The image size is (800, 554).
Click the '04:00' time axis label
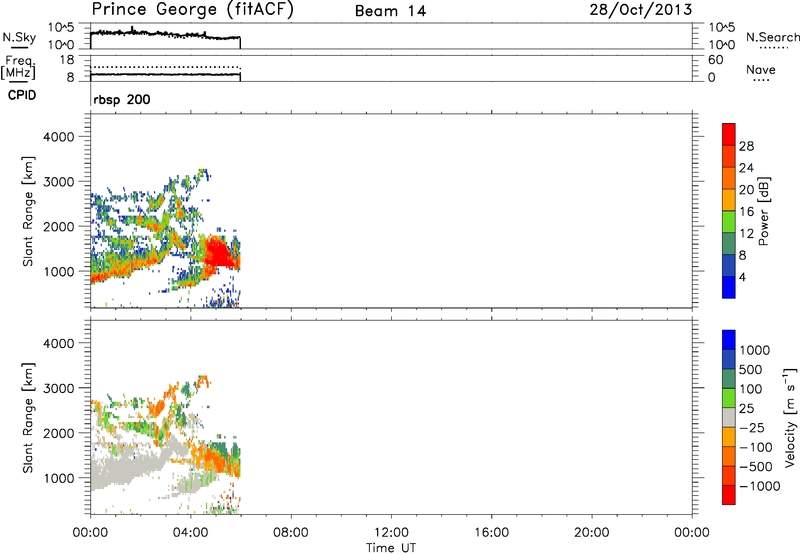tap(191, 533)
